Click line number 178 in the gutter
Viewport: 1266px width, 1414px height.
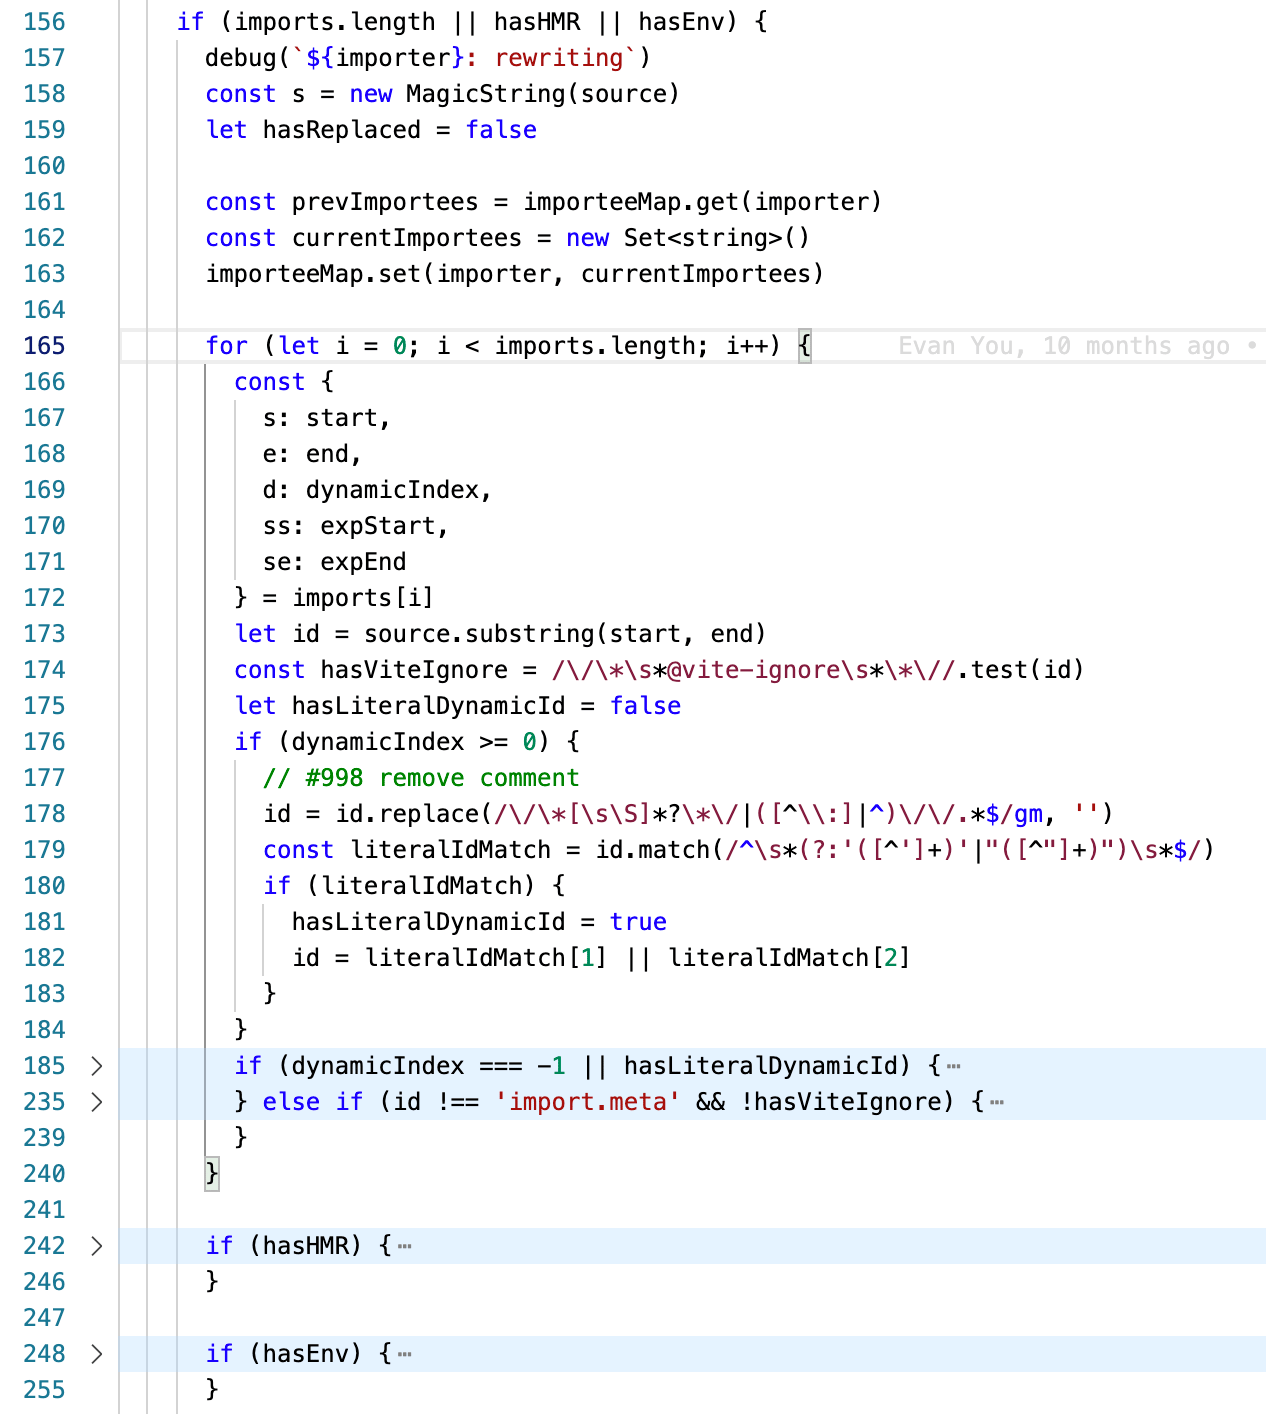point(44,814)
